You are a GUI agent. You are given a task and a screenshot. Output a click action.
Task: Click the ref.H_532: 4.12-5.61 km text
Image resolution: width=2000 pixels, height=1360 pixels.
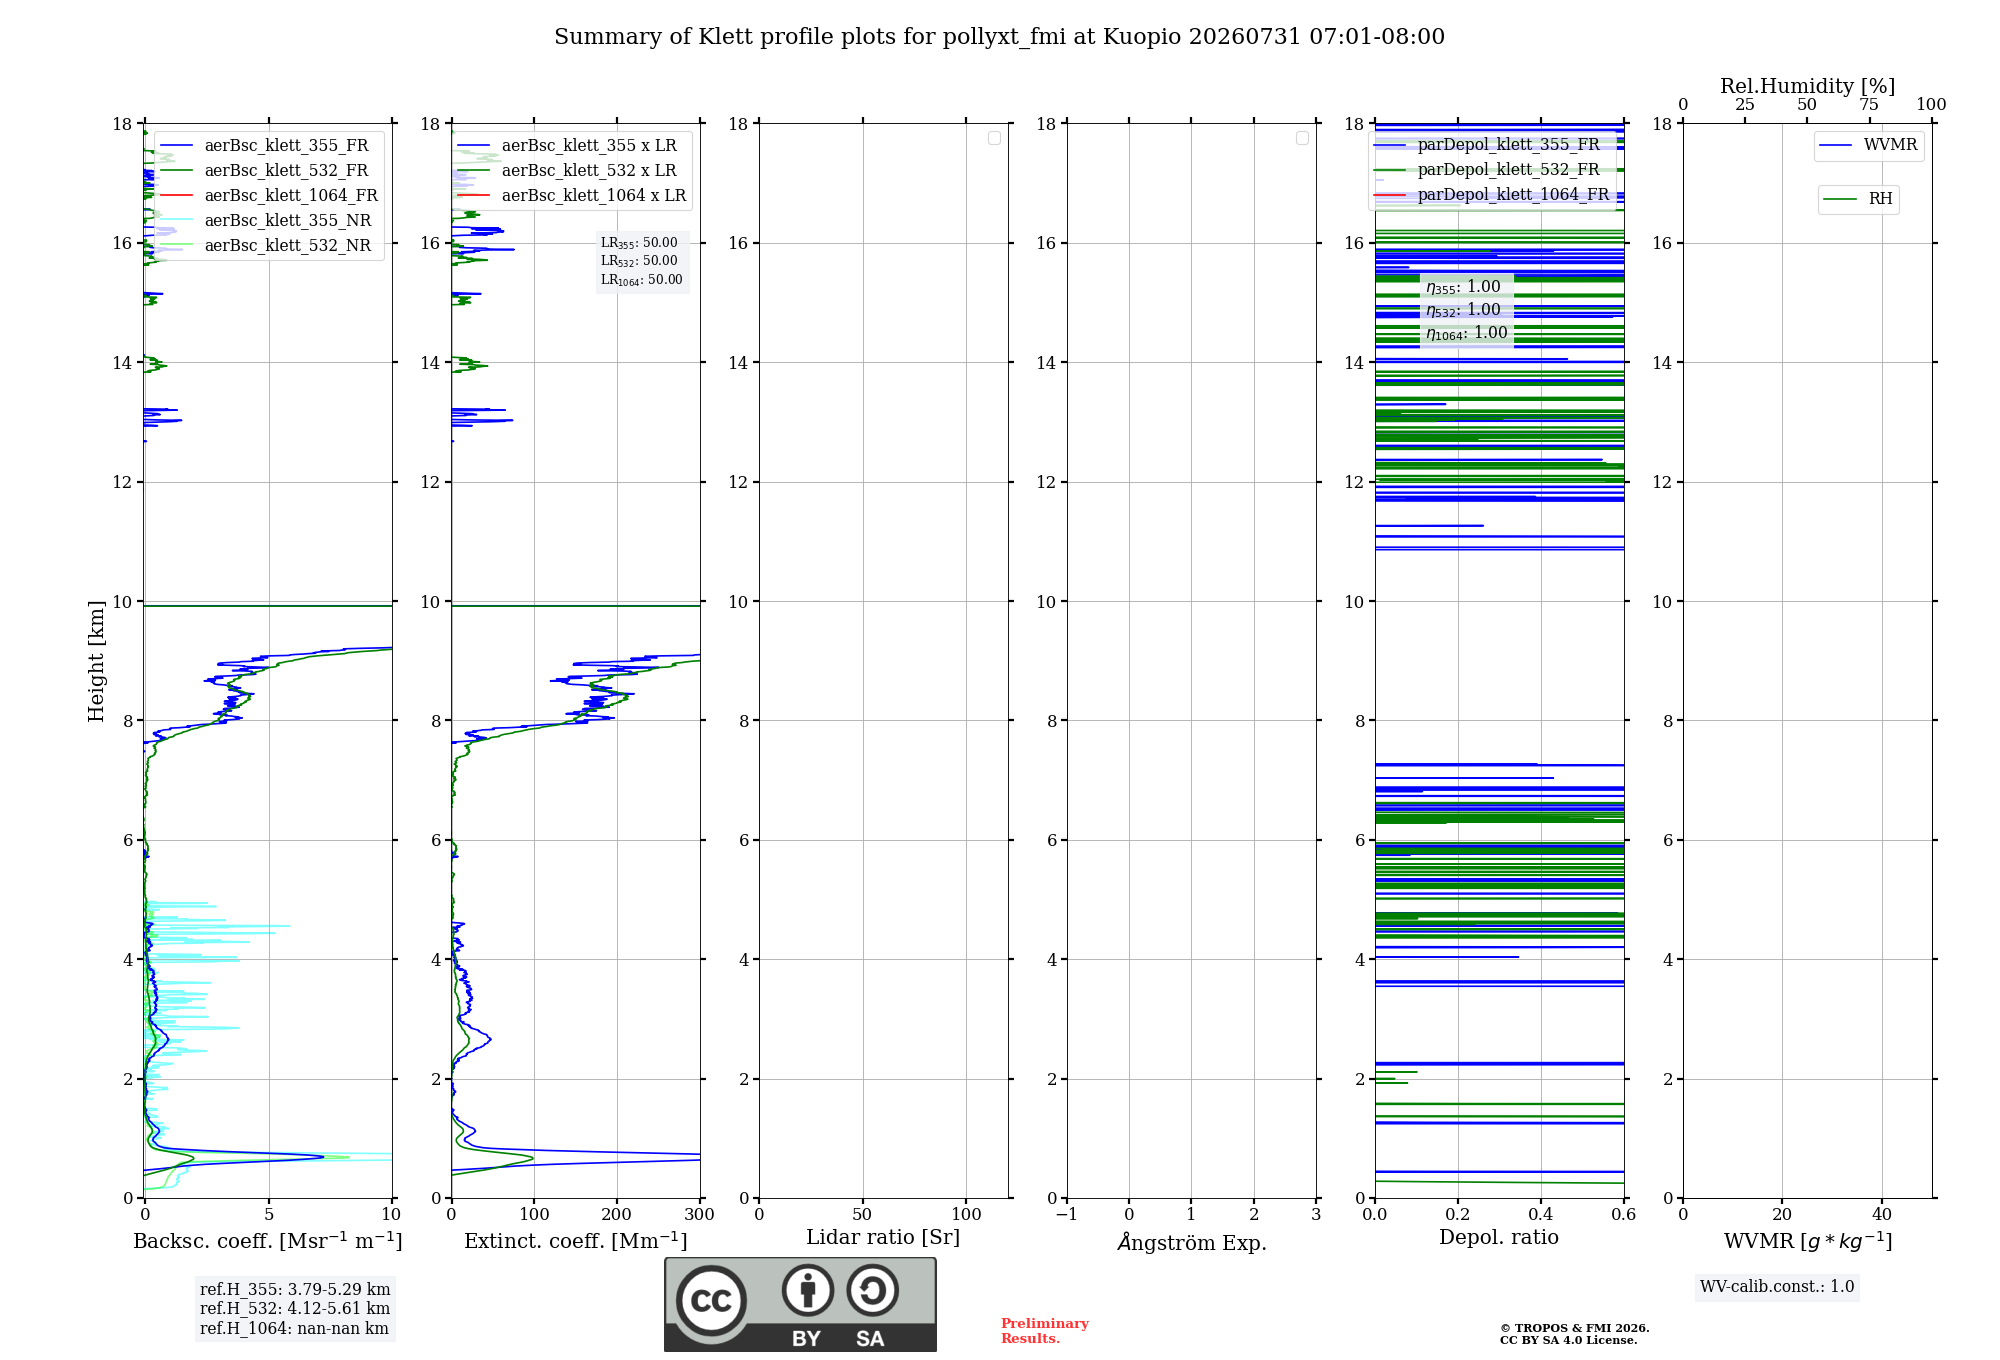[295, 1309]
